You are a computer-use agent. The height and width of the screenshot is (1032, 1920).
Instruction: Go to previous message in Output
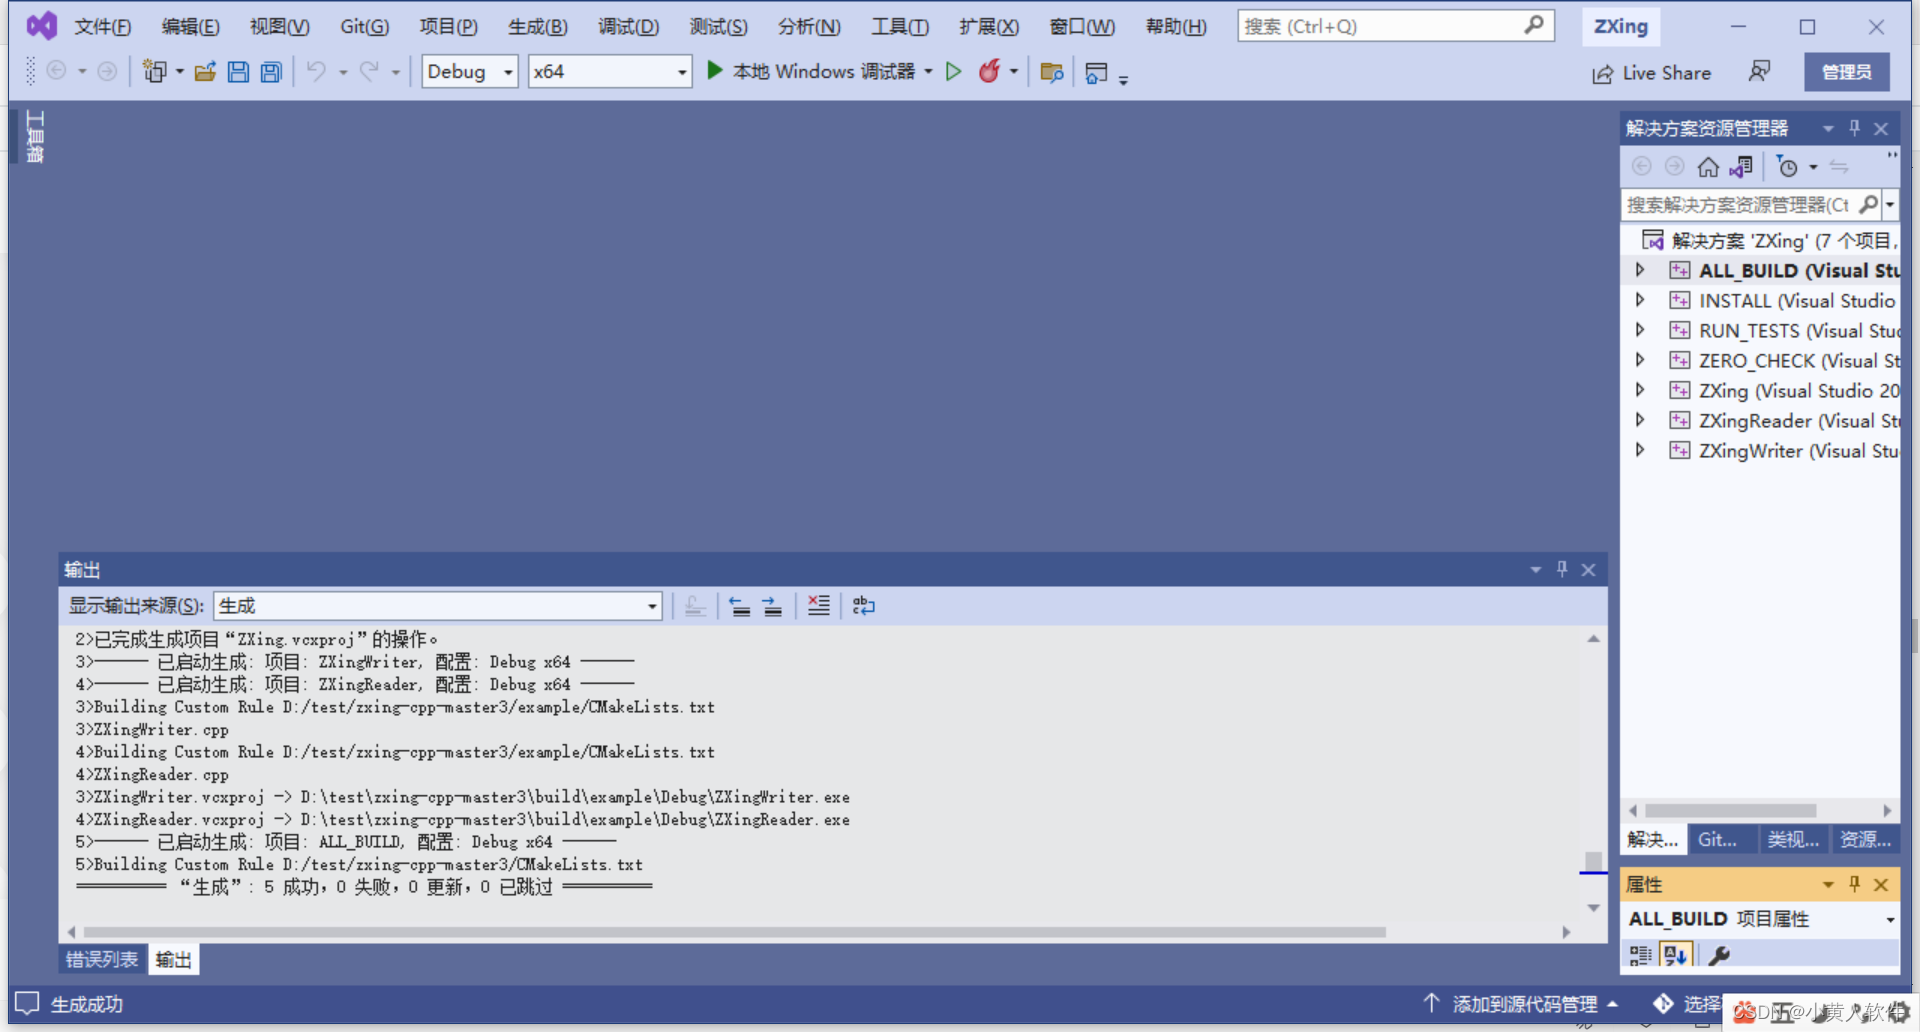click(x=739, y=606)
